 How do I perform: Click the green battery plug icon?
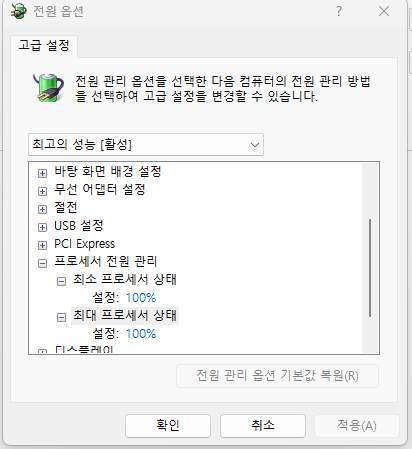point(49,88)
